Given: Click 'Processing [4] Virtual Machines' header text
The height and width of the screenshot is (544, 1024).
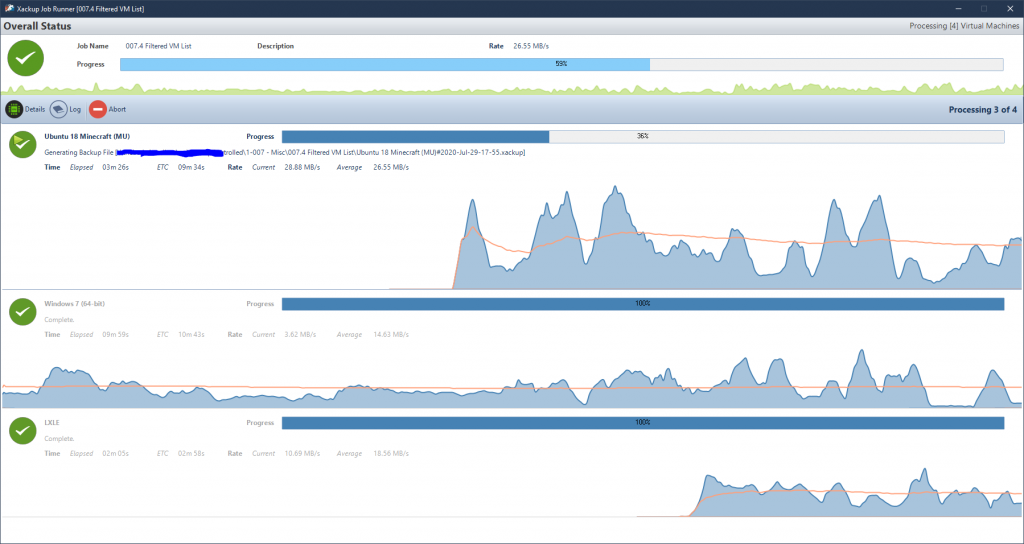Looking at the screenshot, I should pyautogui.click(x=964, y=26).
